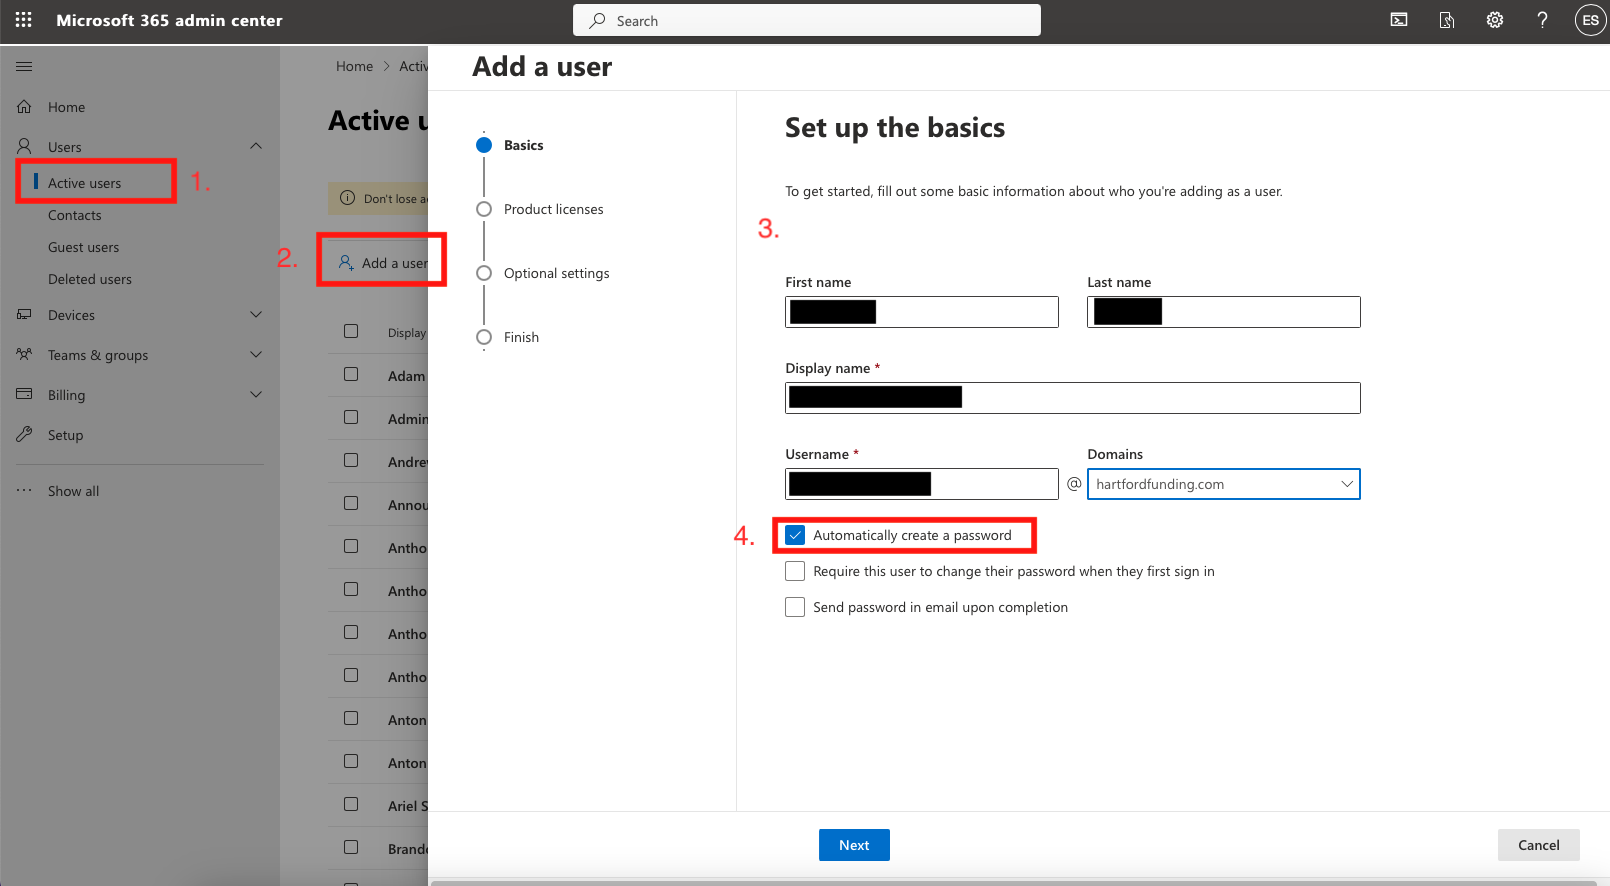1610x886 pixels.
Task: Click the Setup wrench icon
Action: (x=24, y=434)
